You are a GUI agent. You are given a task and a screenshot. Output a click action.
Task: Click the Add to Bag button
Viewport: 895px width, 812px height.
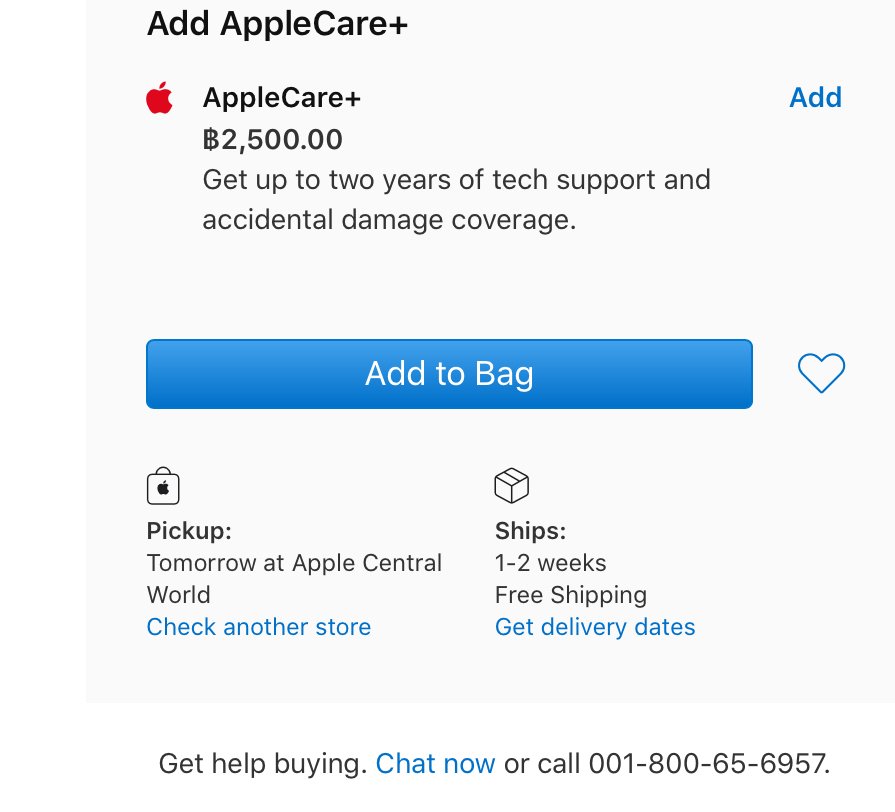449,374
